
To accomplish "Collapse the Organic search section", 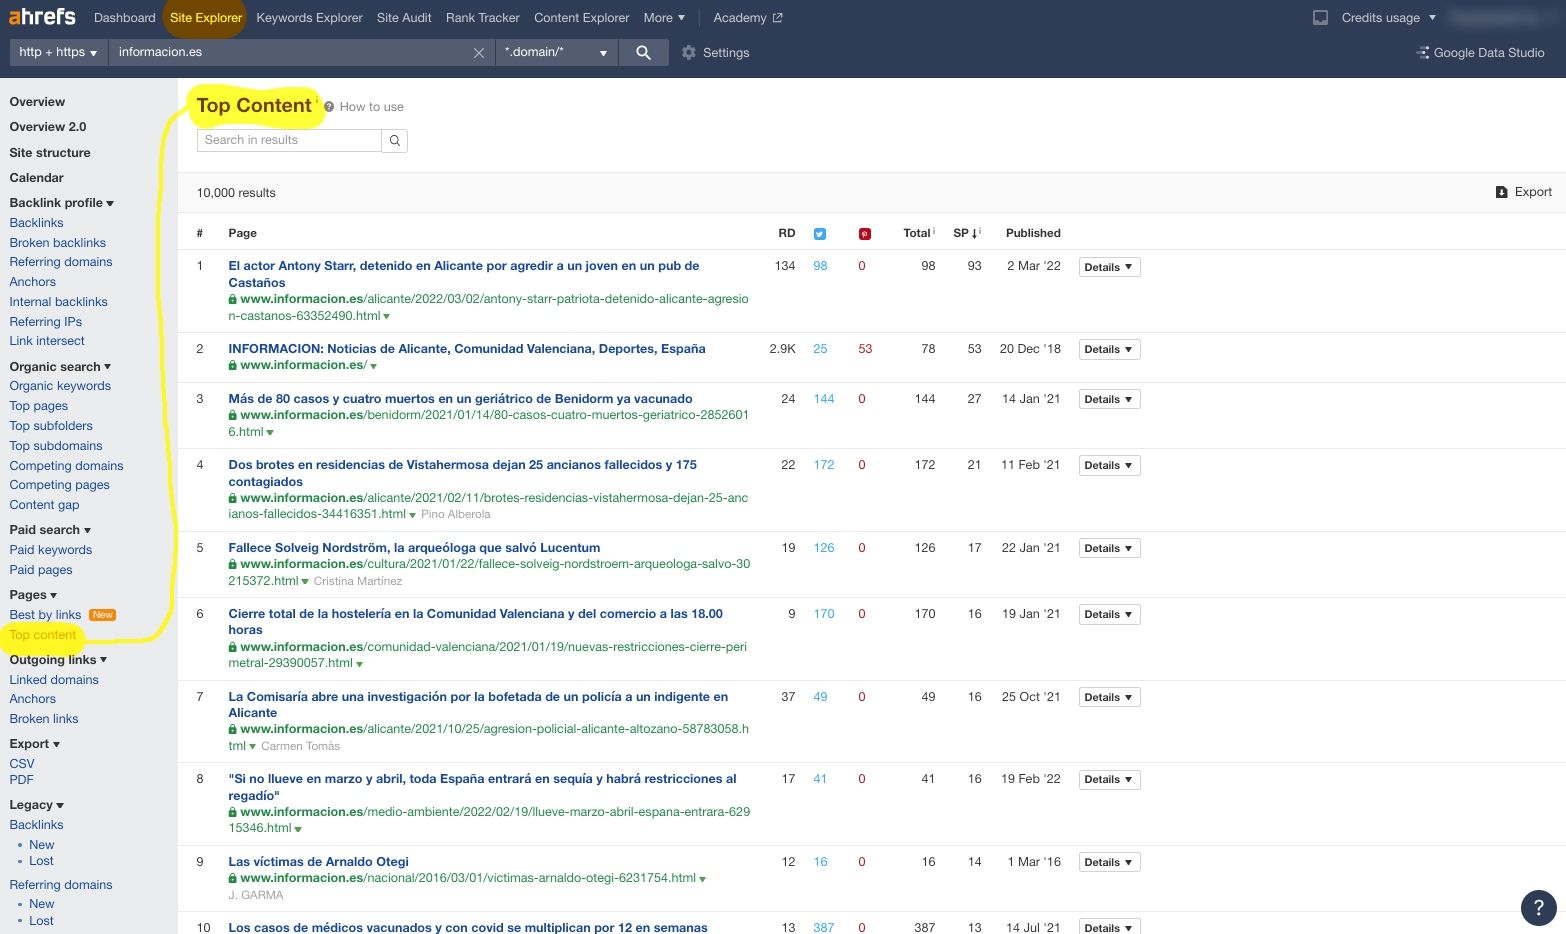I will coord(60,367).
